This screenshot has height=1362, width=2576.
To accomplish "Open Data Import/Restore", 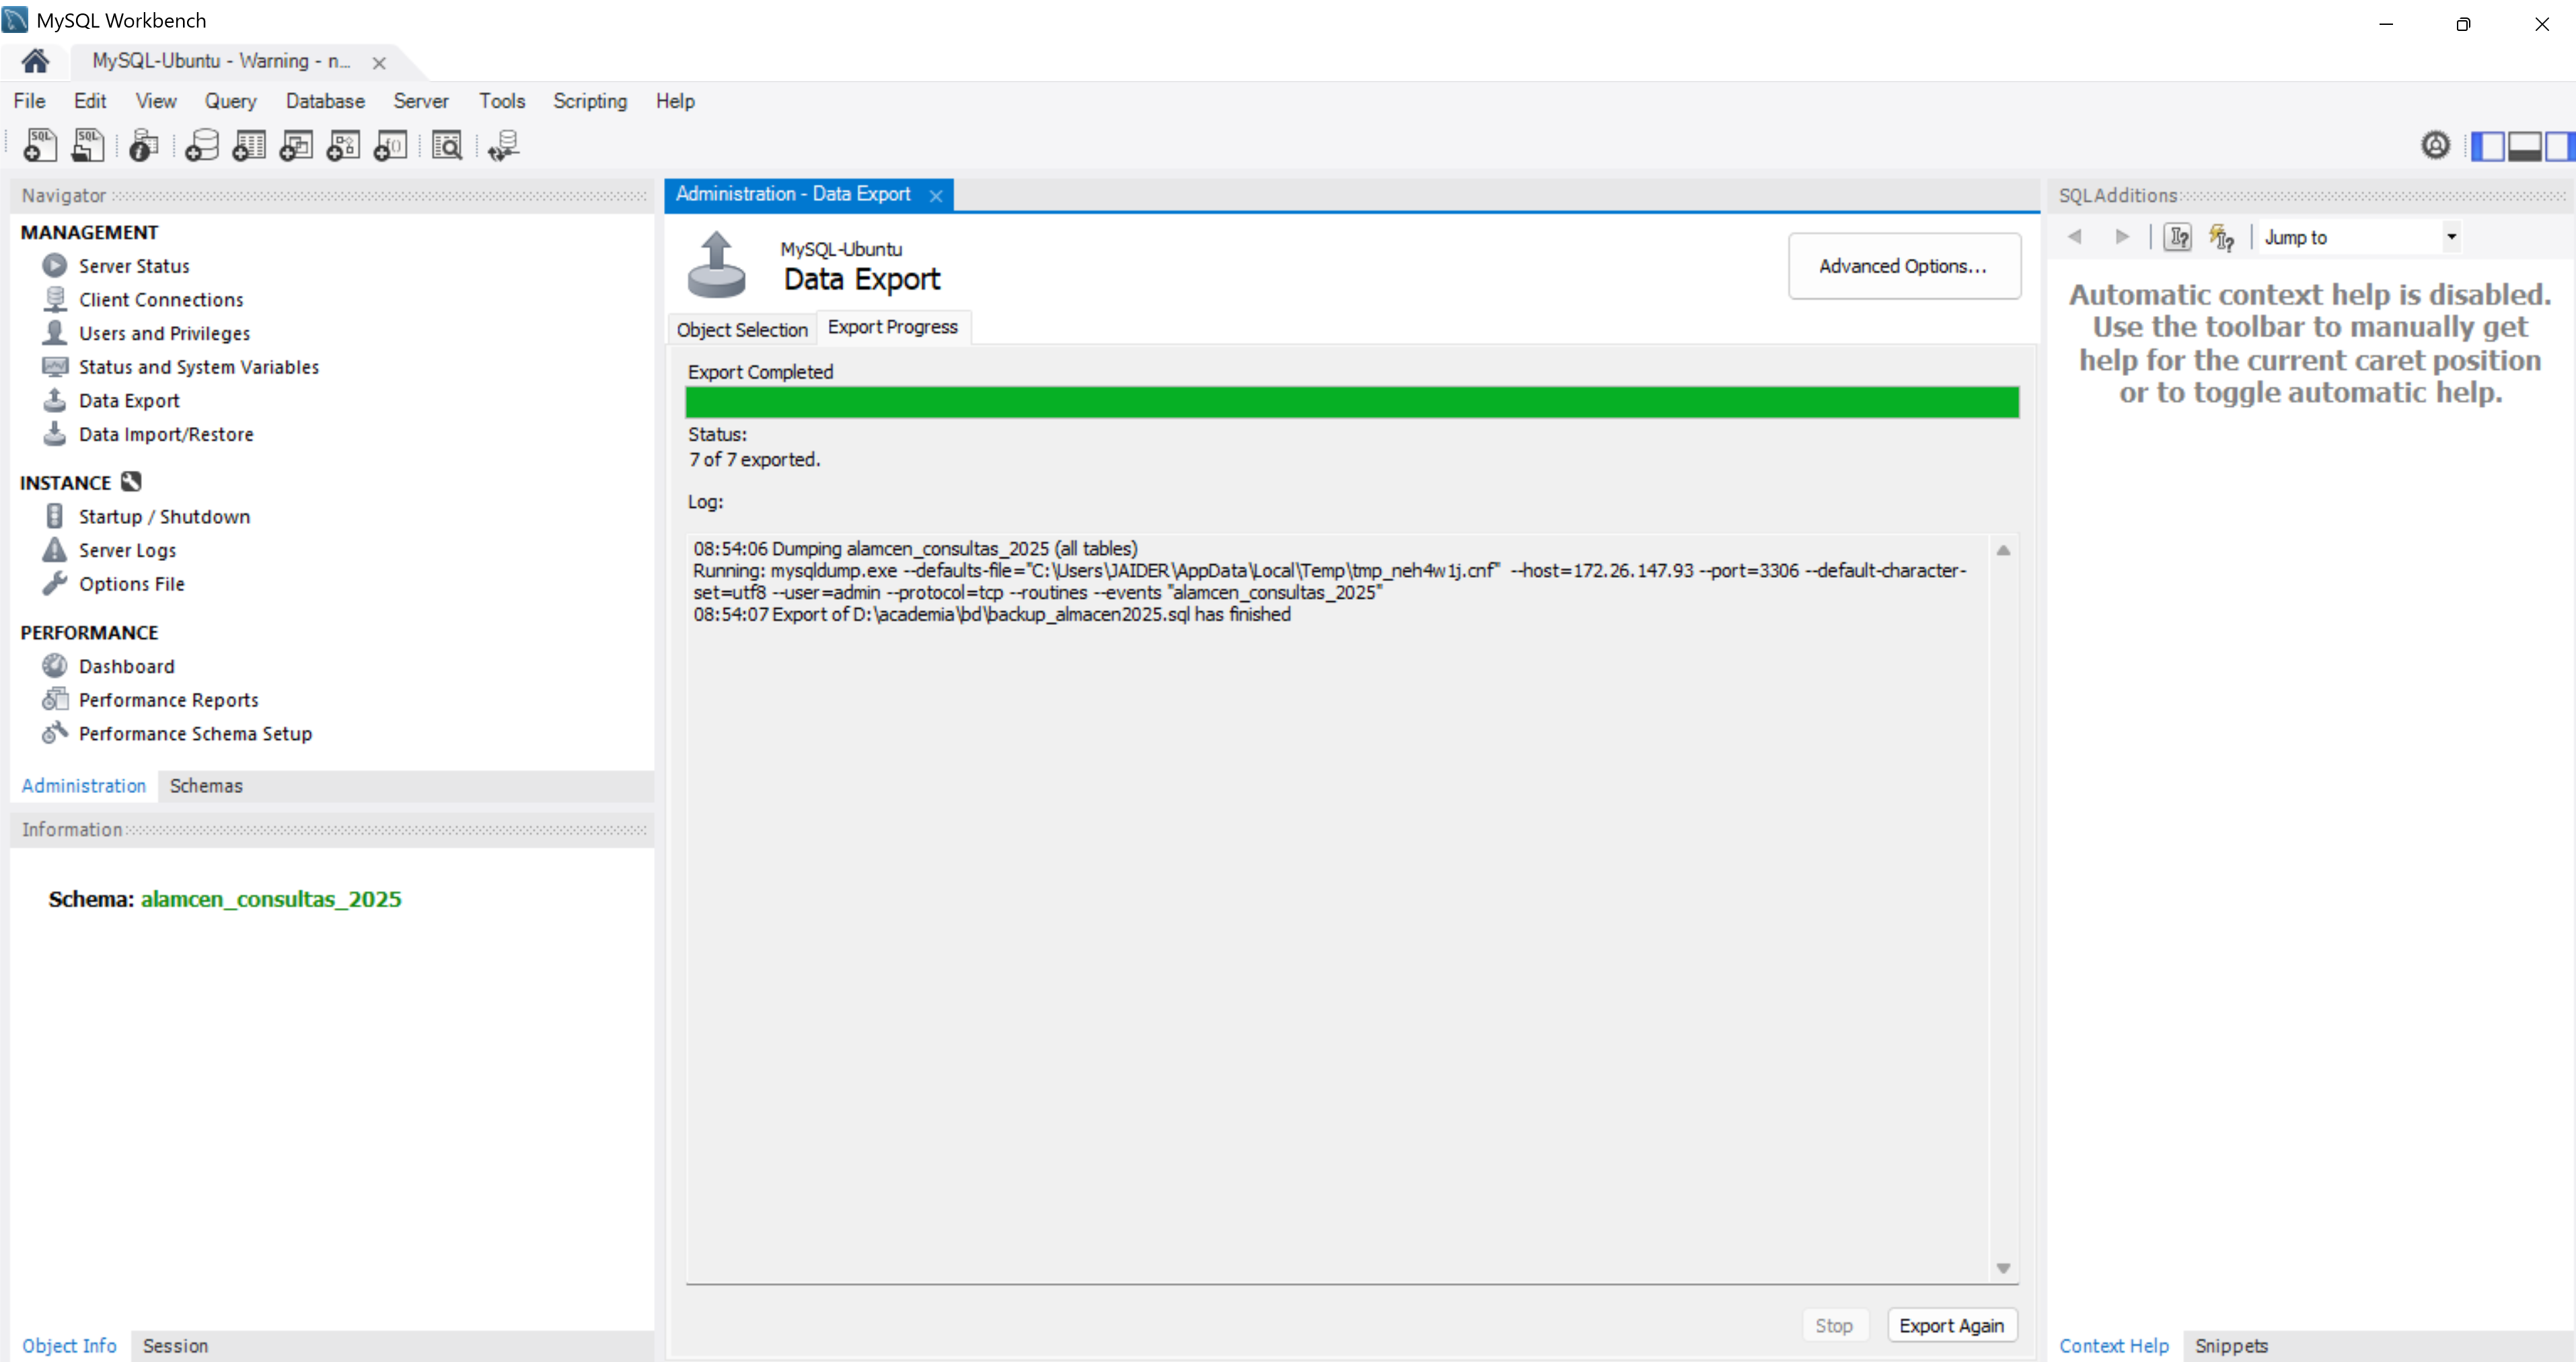I will (166, 434).
